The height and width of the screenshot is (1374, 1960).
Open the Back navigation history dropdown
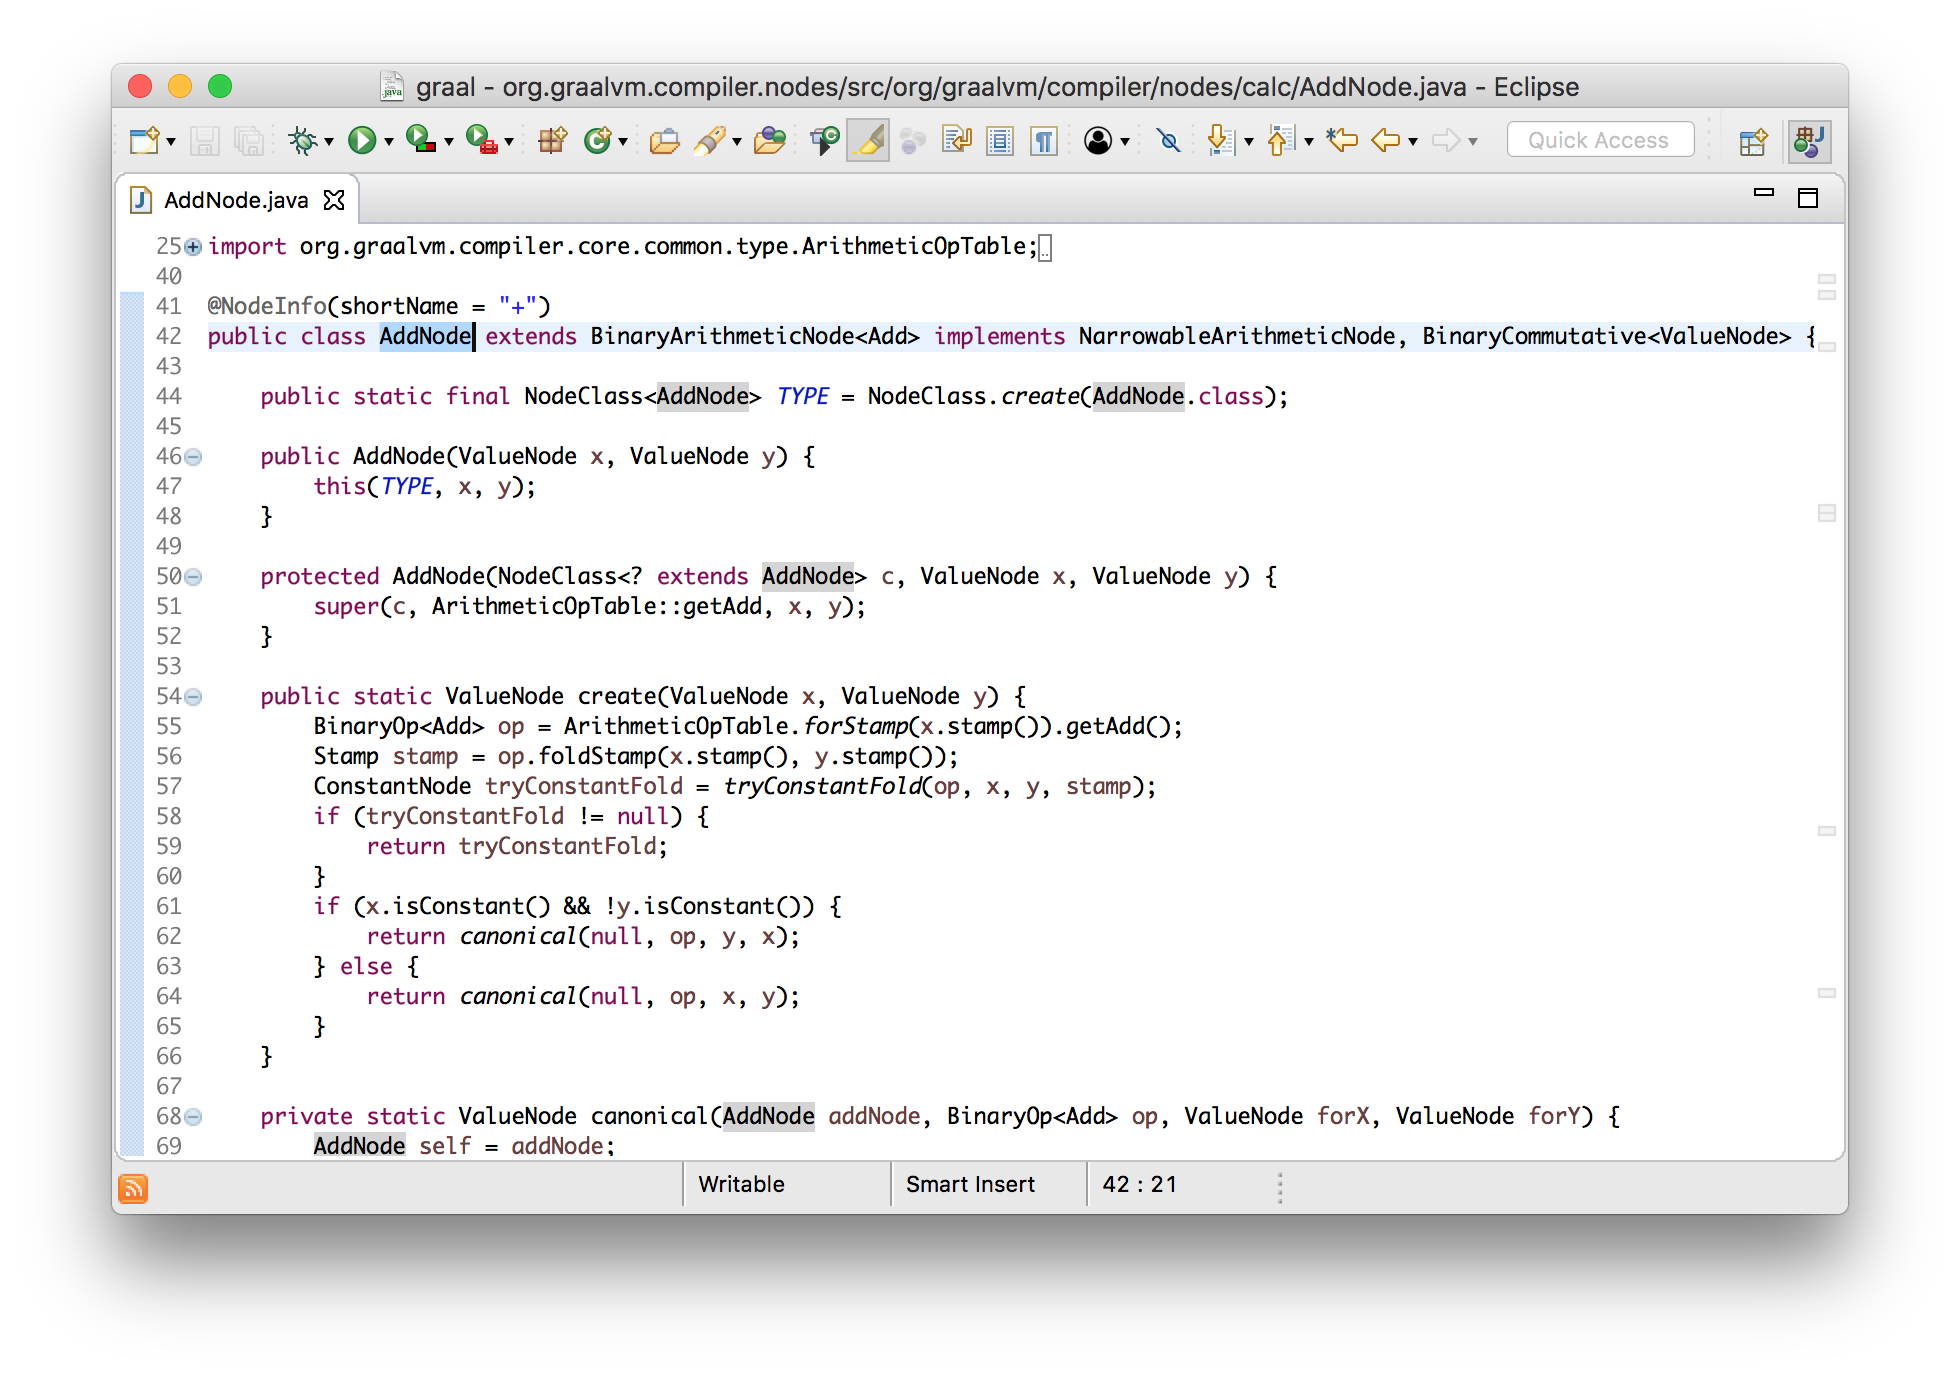(1413, 142)
